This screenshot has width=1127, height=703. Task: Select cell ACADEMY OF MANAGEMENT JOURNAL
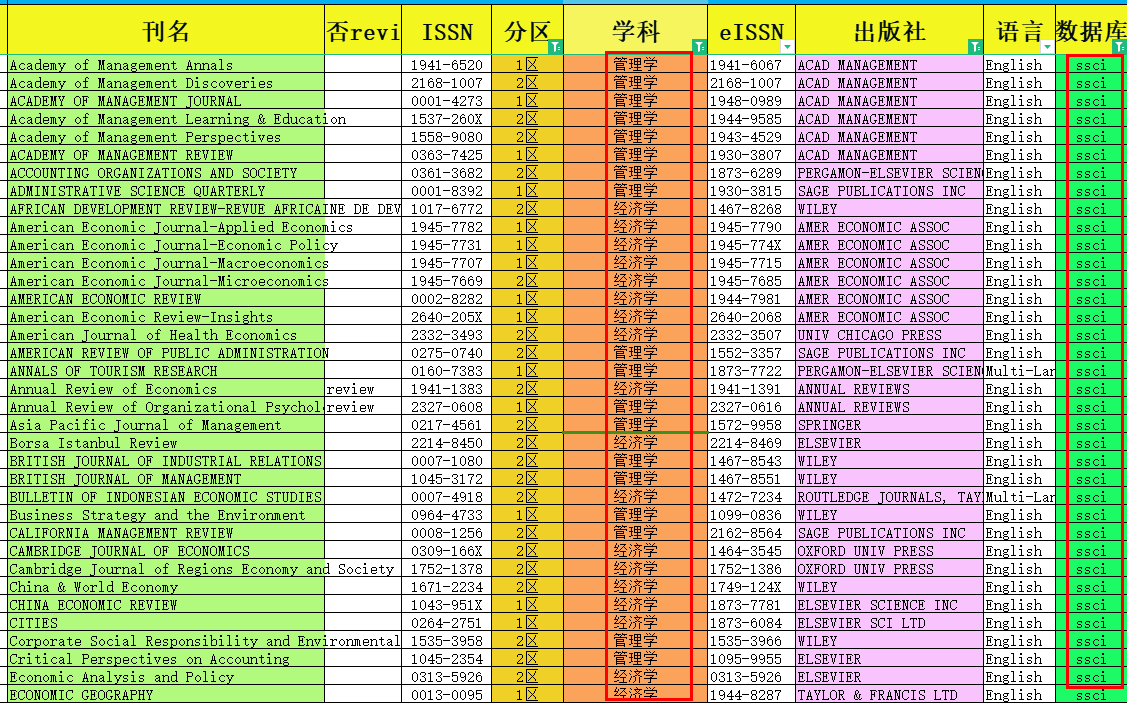[166, 101]
